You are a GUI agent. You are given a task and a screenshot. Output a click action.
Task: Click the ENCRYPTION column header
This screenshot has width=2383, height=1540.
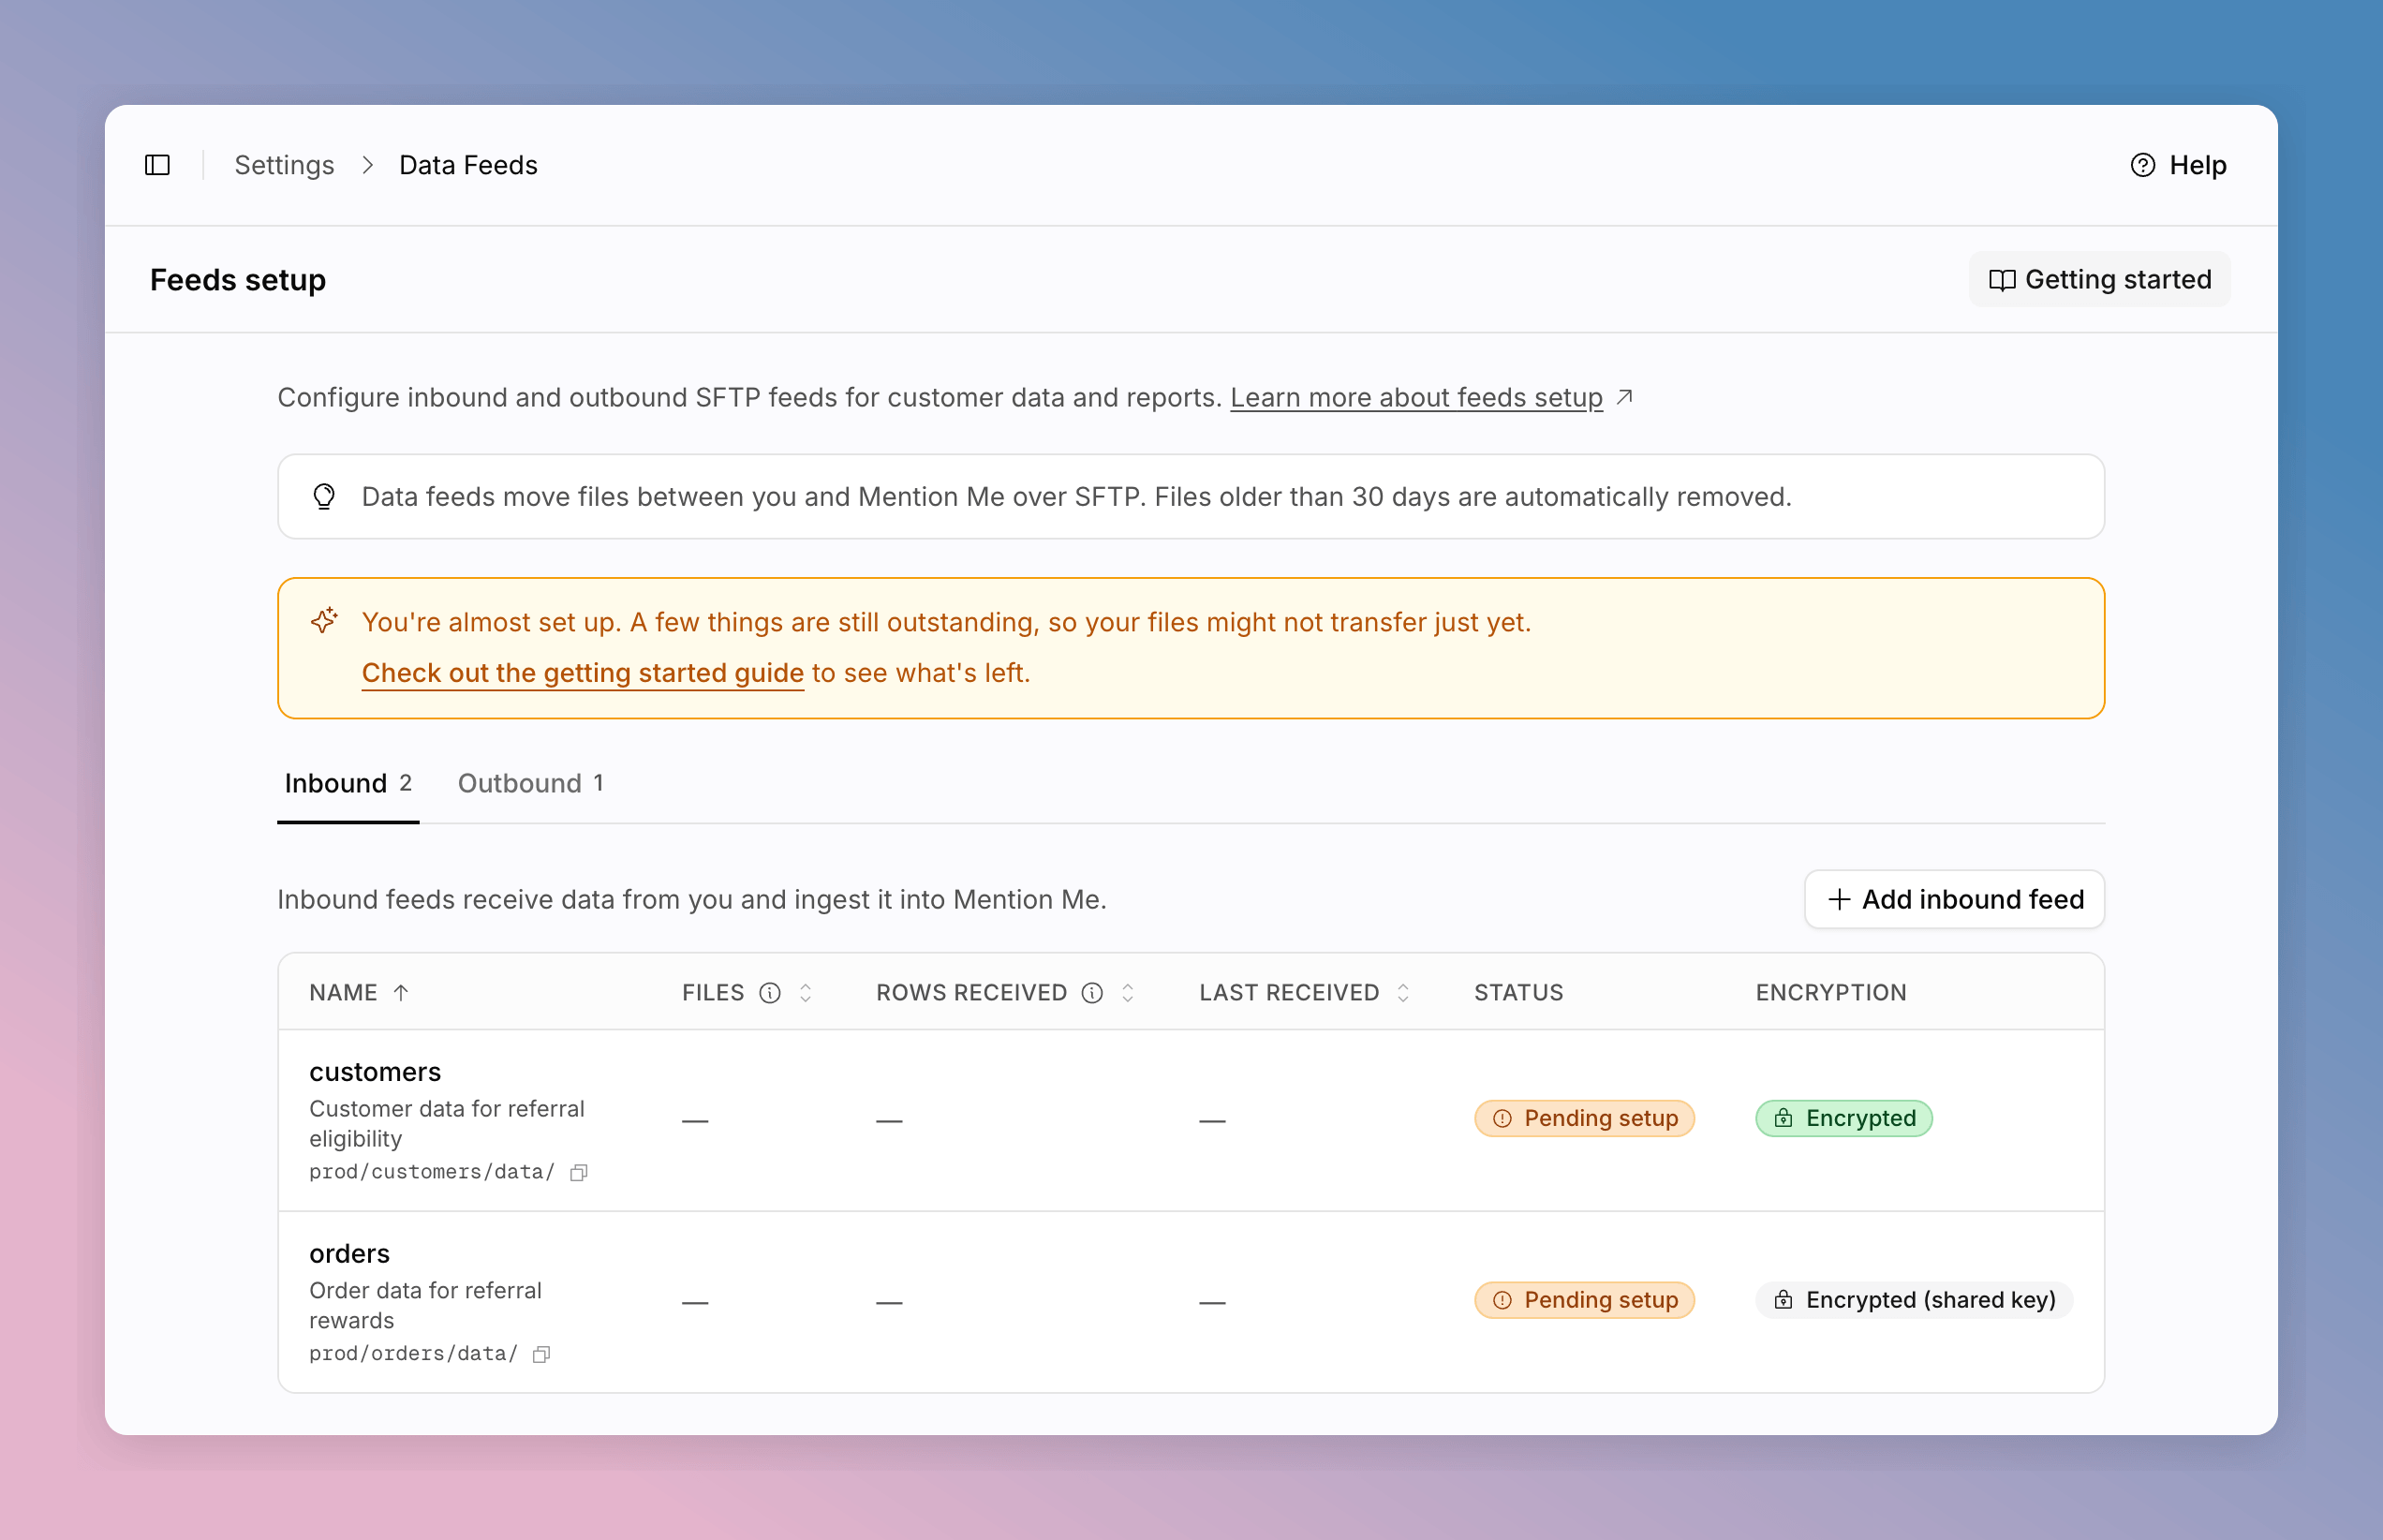tap(1831, 992)
